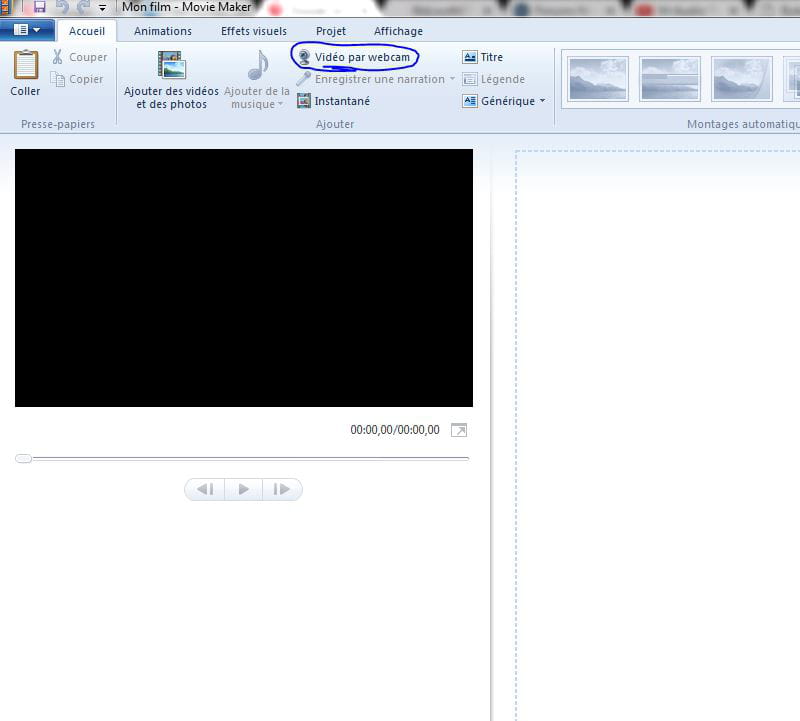The image size is (800, 721).
Task: Step to the previous frame
Action: point(205,489)
